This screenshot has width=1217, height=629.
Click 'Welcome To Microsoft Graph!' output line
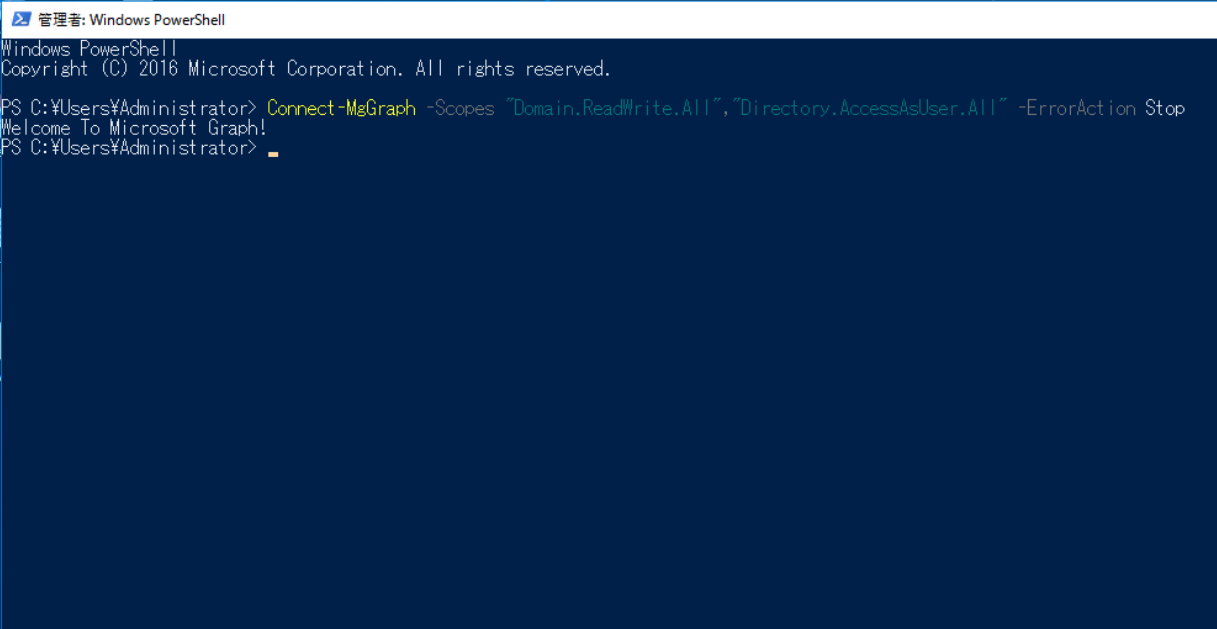134,128
